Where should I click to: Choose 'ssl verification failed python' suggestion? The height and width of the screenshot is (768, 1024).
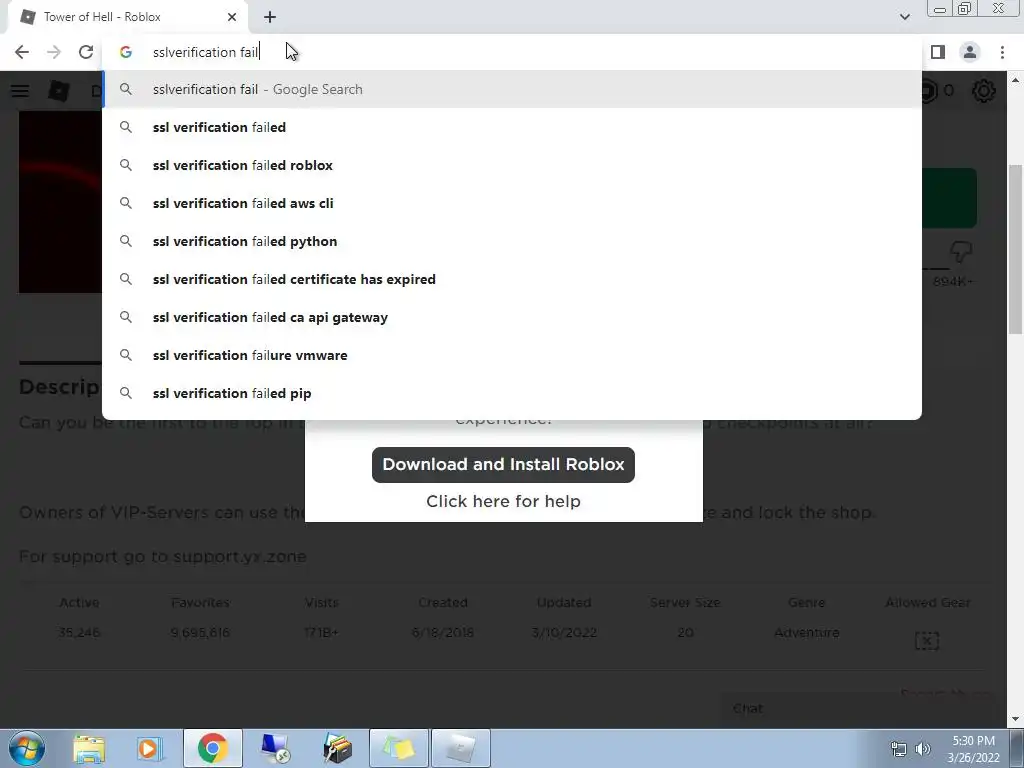[x=512, y=241]
